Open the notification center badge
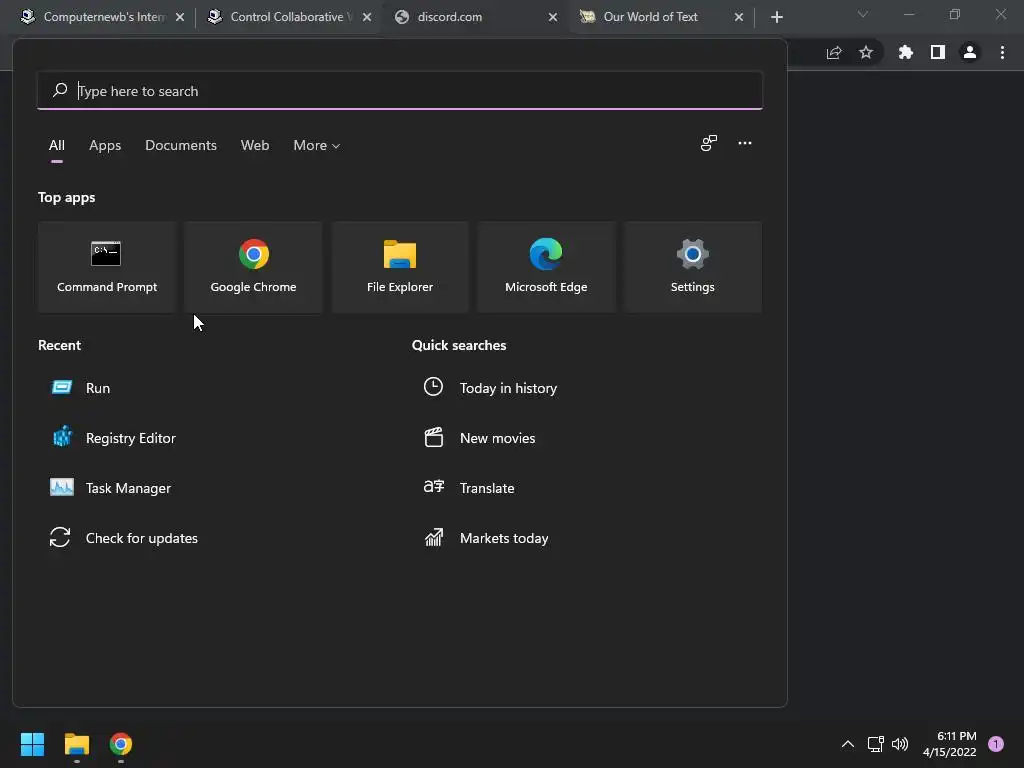 pyautogui.click(x=996, y=744)
